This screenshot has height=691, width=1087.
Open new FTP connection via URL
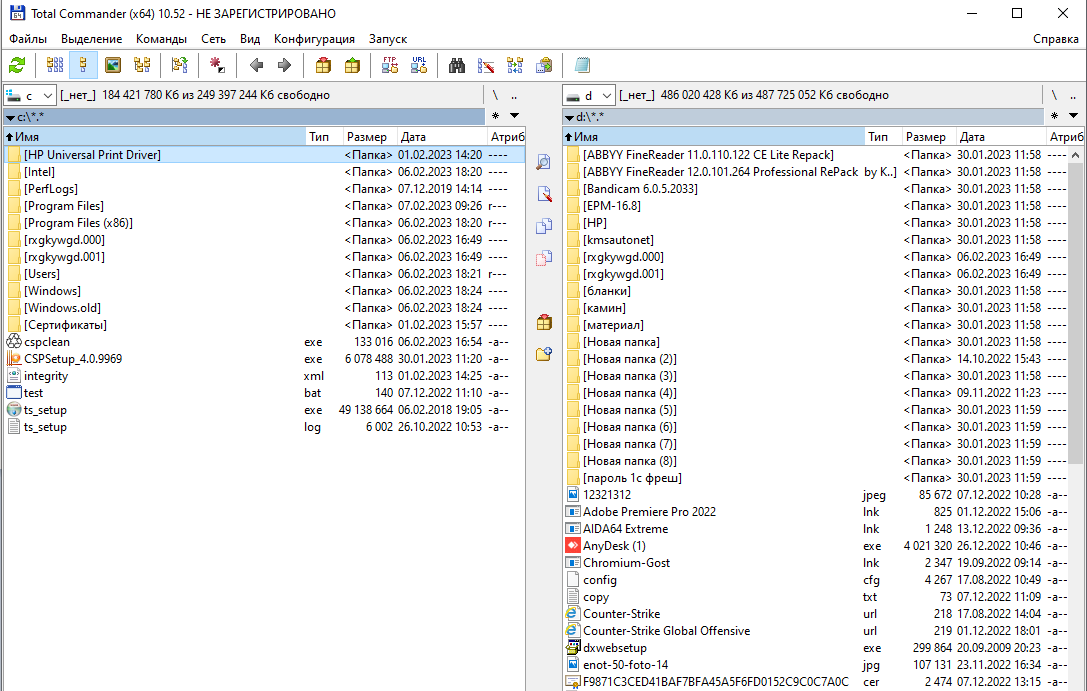click(419, 65)
